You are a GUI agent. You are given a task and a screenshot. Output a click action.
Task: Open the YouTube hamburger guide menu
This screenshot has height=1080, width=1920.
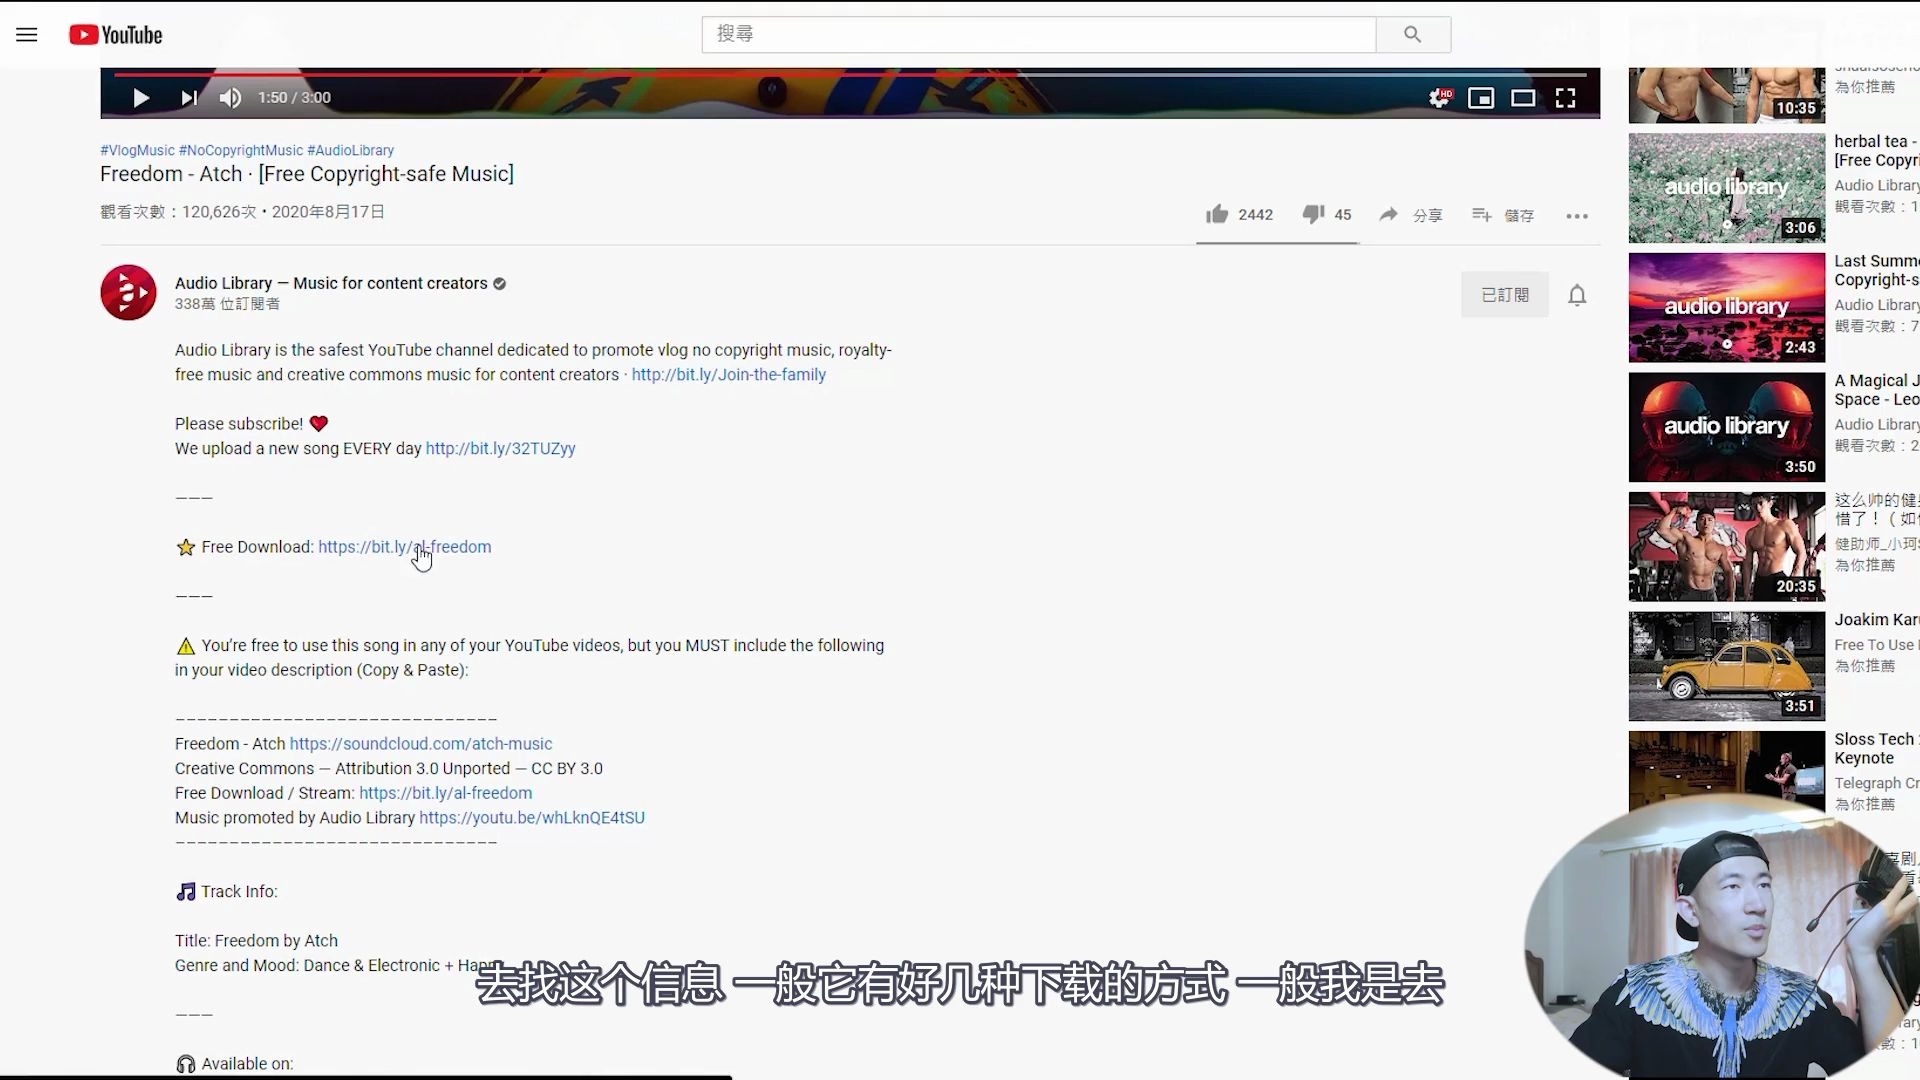point(27,35)
